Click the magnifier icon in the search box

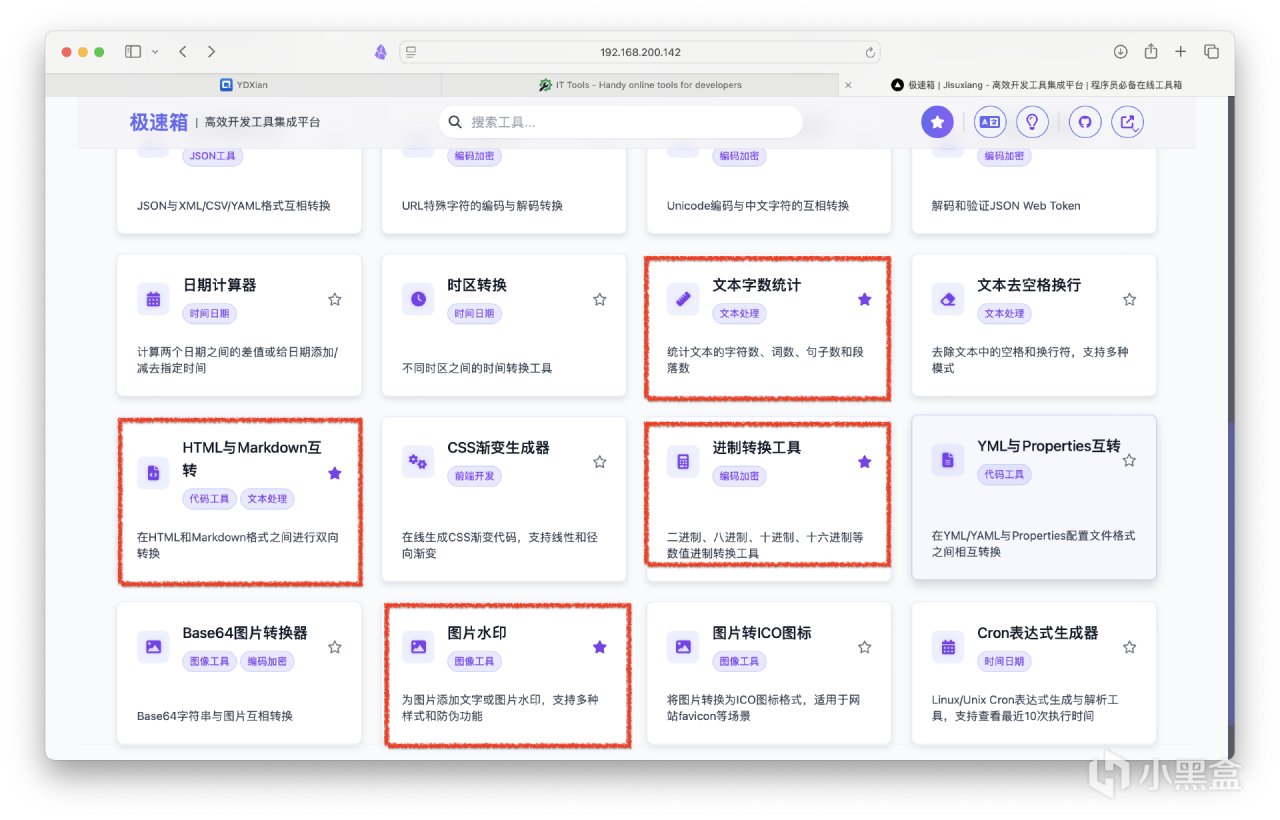[x=455, y=122]
